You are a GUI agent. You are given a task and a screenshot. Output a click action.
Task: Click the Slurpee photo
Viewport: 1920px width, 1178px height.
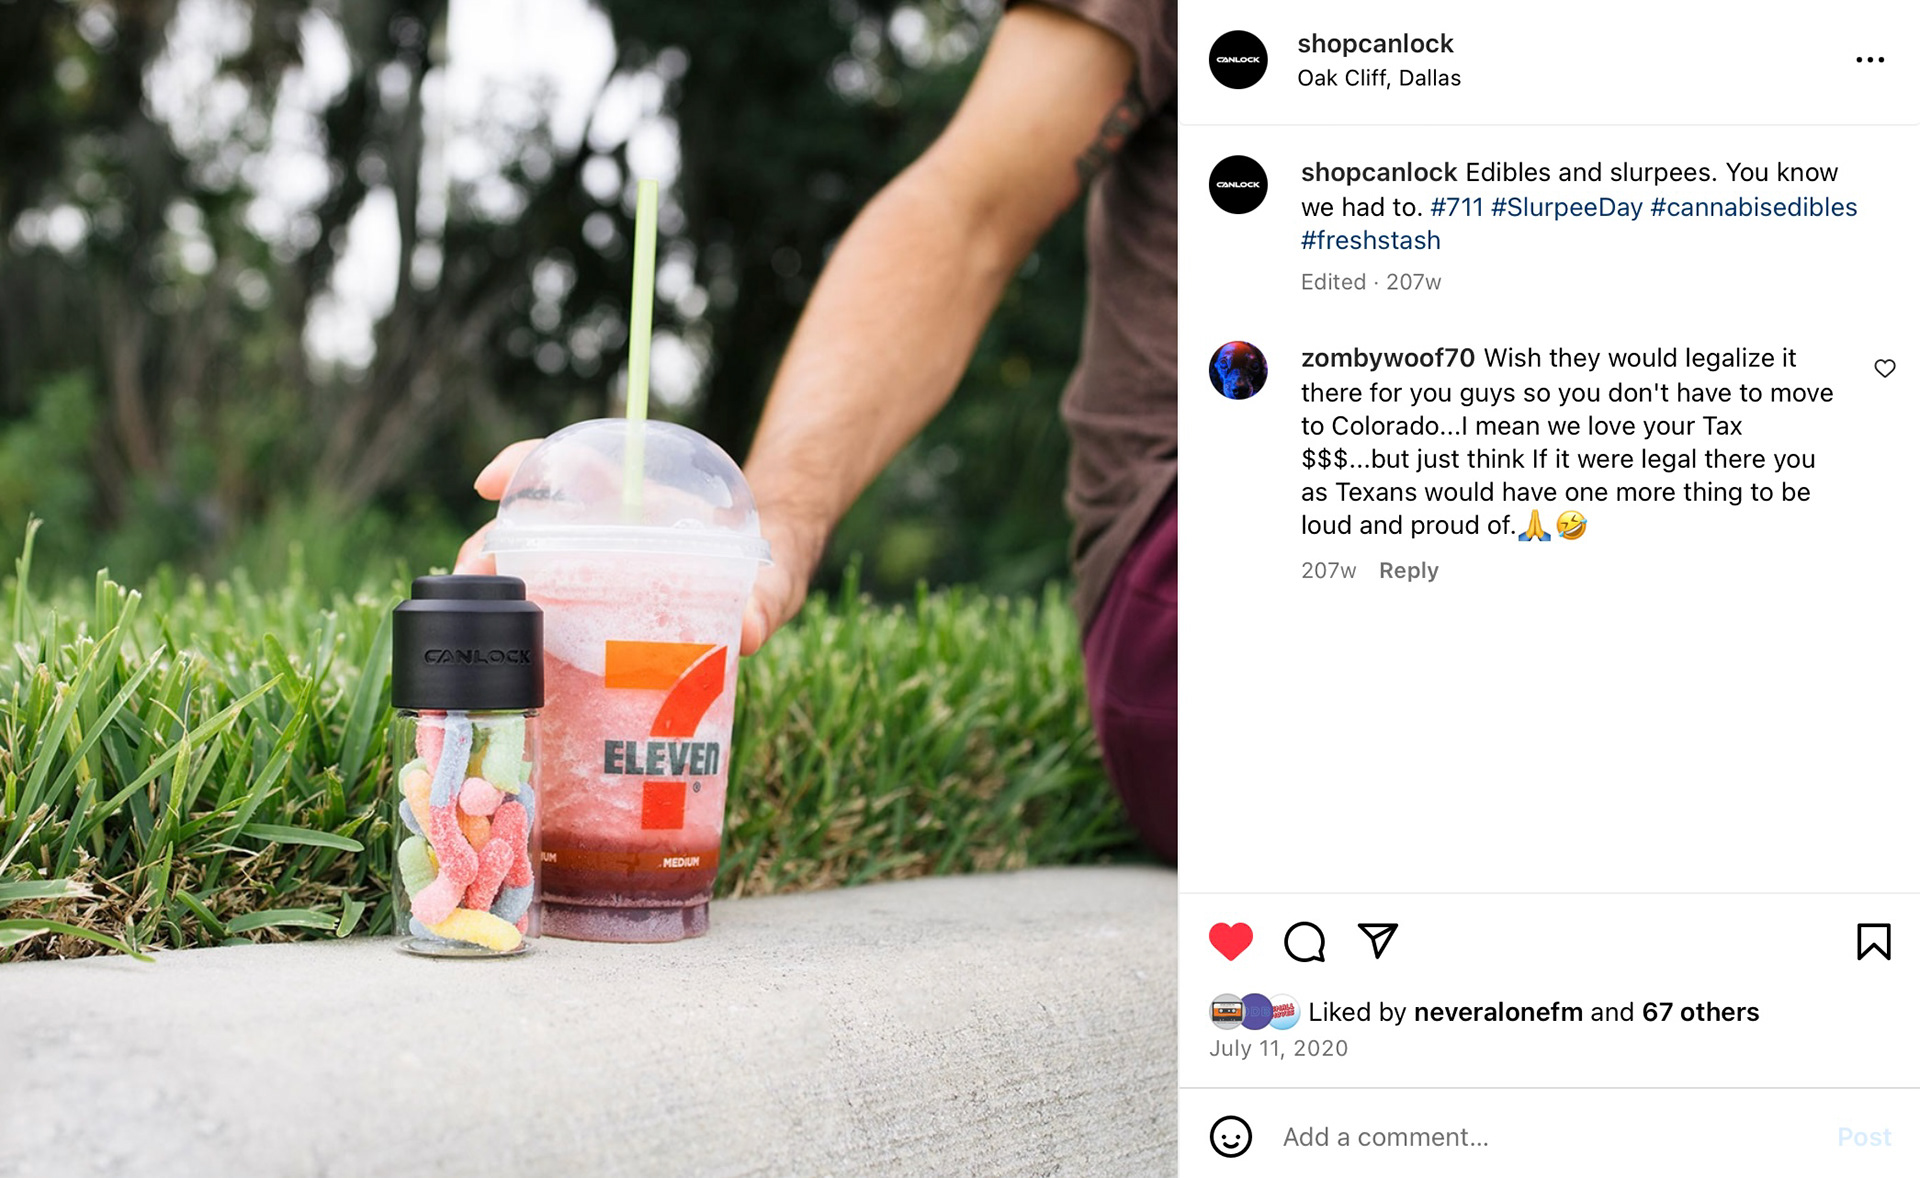(588, 589)
